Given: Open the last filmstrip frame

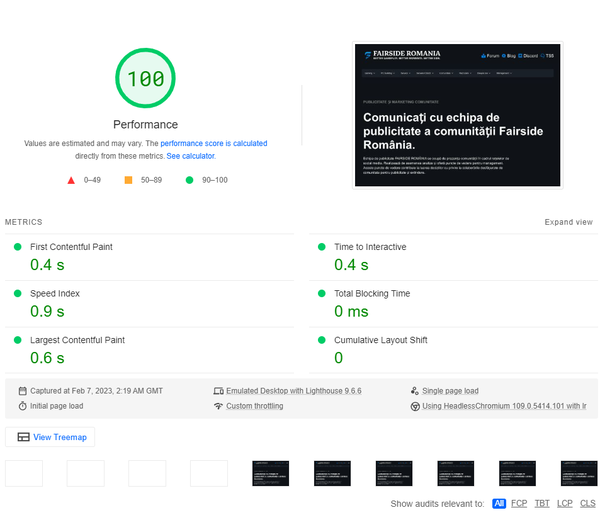Looking at the screenshot, I should coord(579,473).
